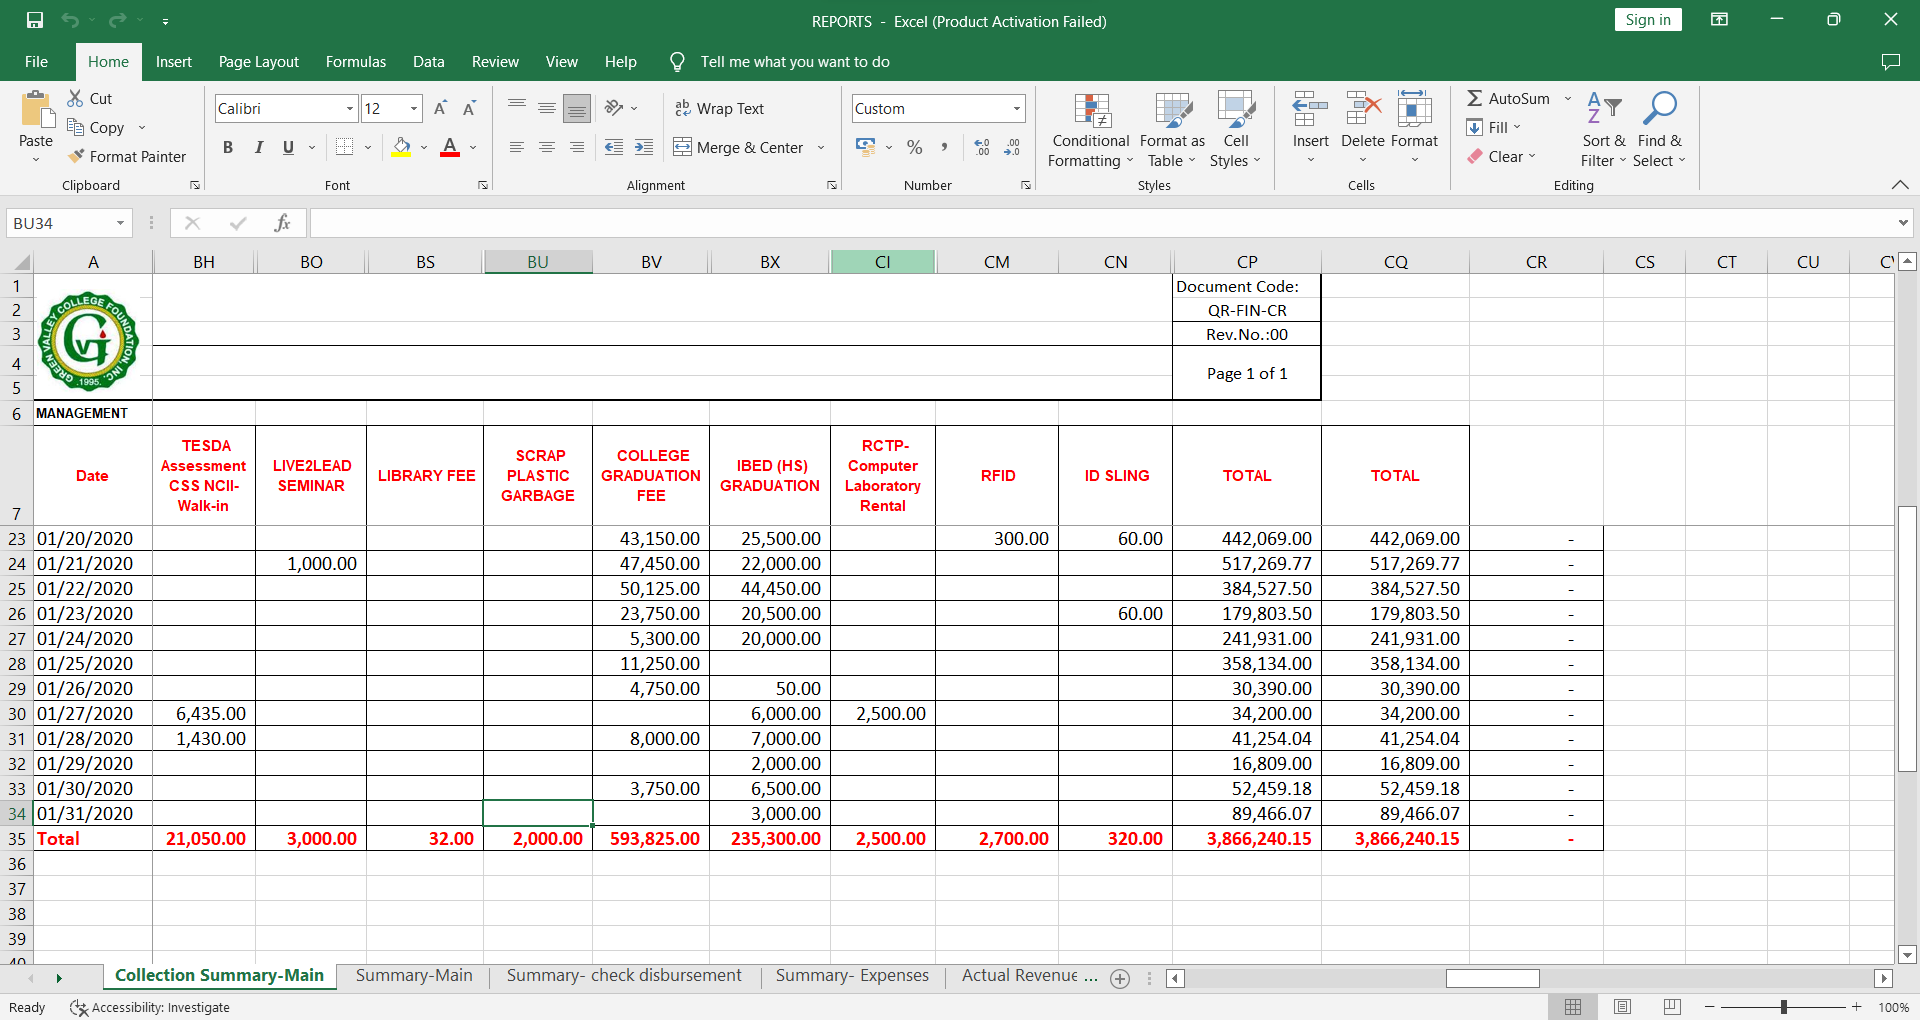Open Clear dropdown in Editing group
This screenshot has height=1020, width=1920.
[x=1502, y=156]
